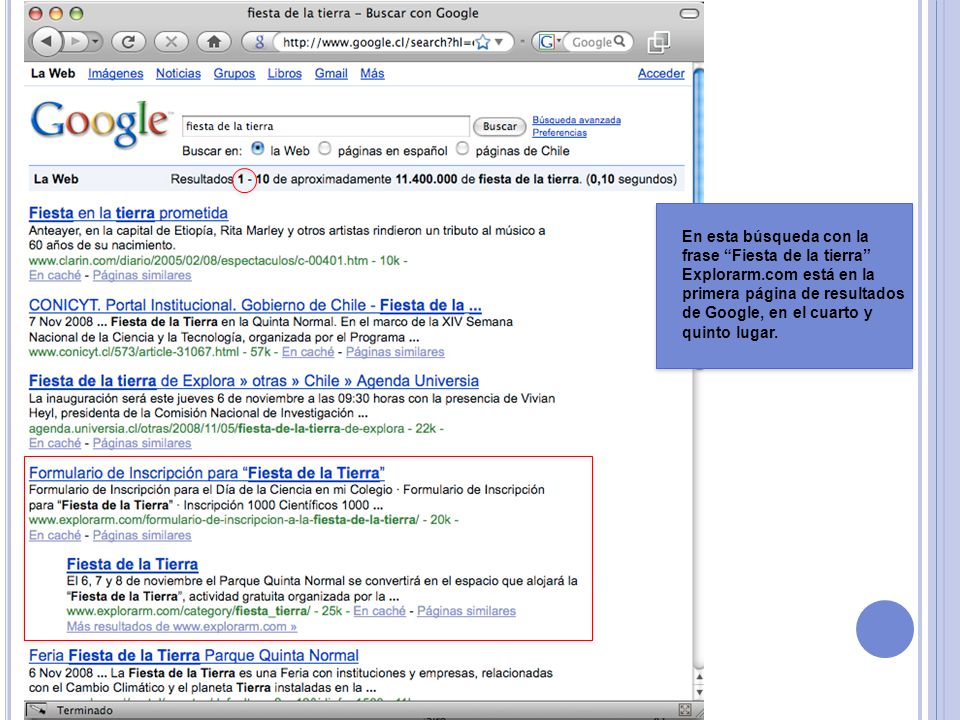This screenshot has height=720, width=960.
Task: Open Preferencias link
Action: click(560, 133)
